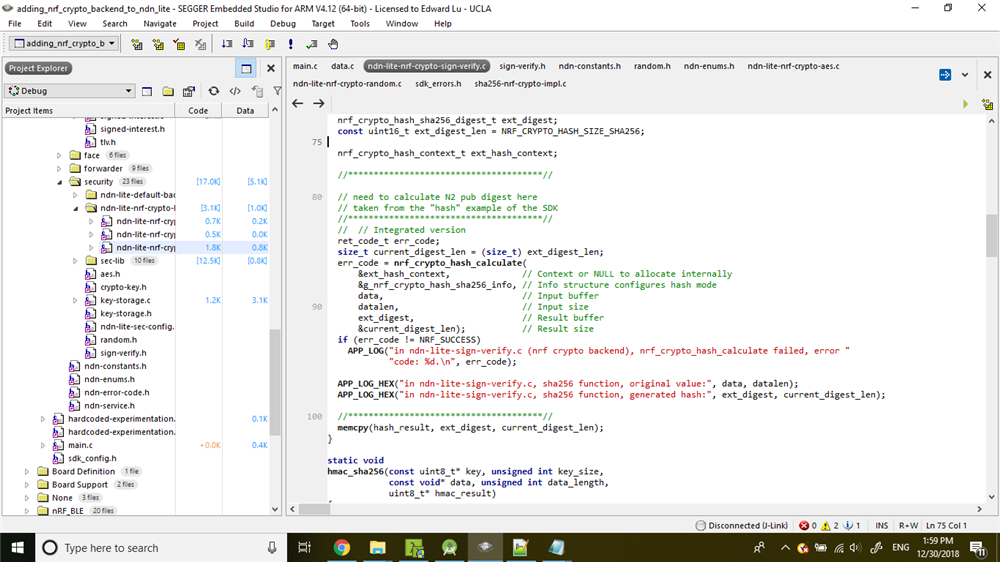Open the Build menu

(244, 24)
